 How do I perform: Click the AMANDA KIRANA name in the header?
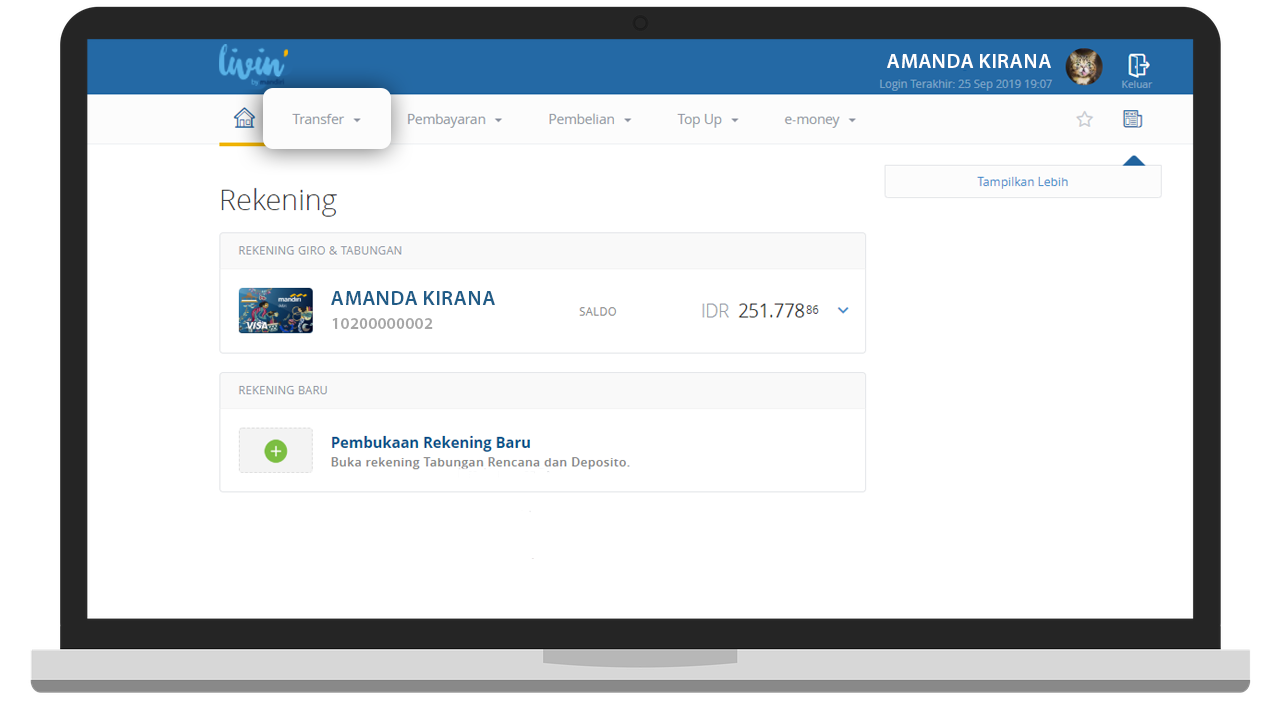pos(968,62)
